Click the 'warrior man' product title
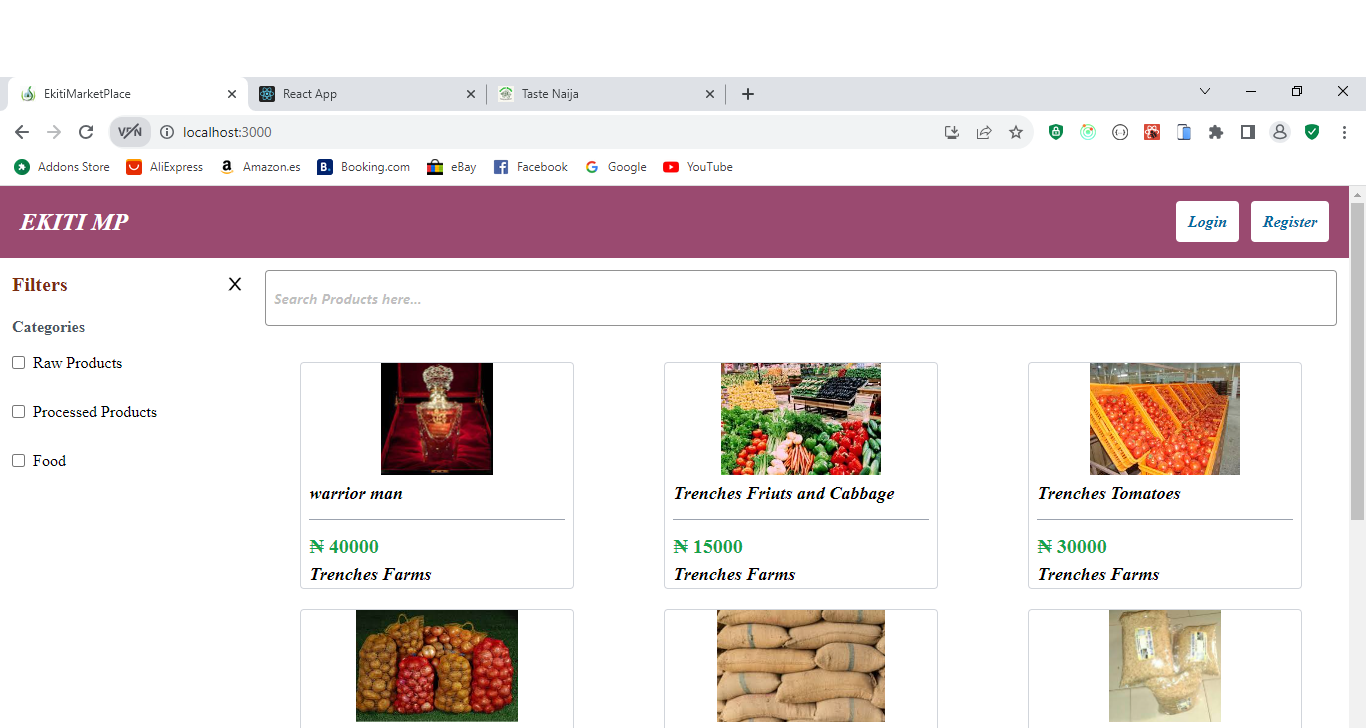The image size is (1366, 728). click(x=356, y=493)
